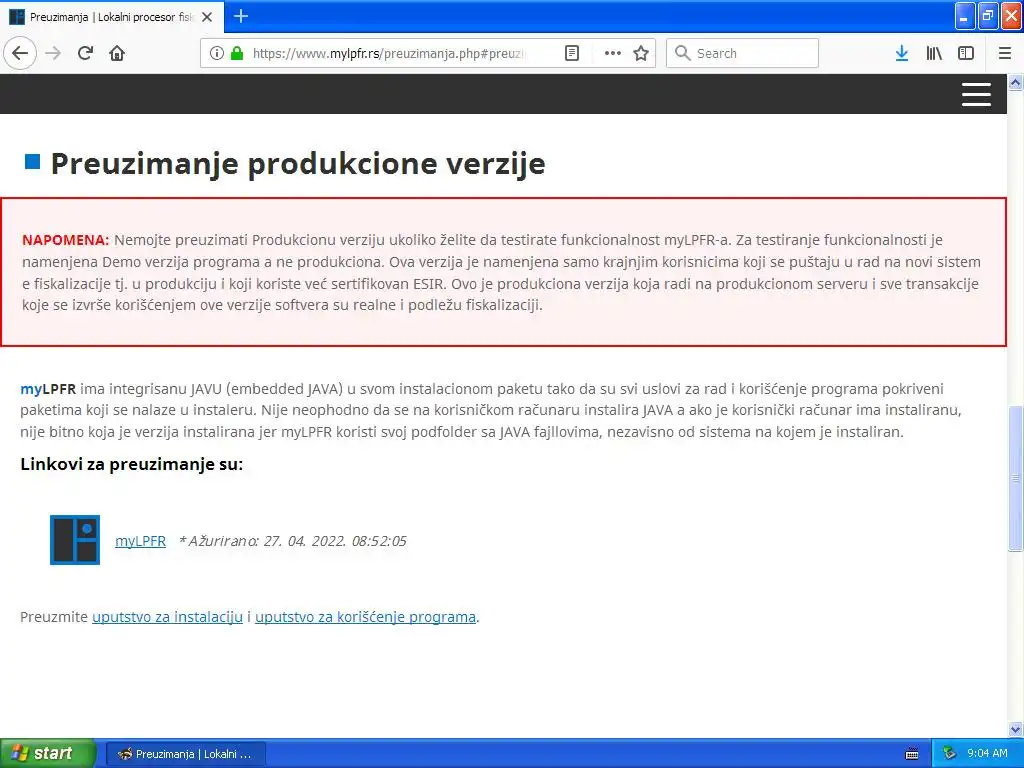Click the 'Ažurirano: 27. 04. 2022.' timestamp
The width and height of the screenshot is (1024, 768).
(x=293, y=541)
